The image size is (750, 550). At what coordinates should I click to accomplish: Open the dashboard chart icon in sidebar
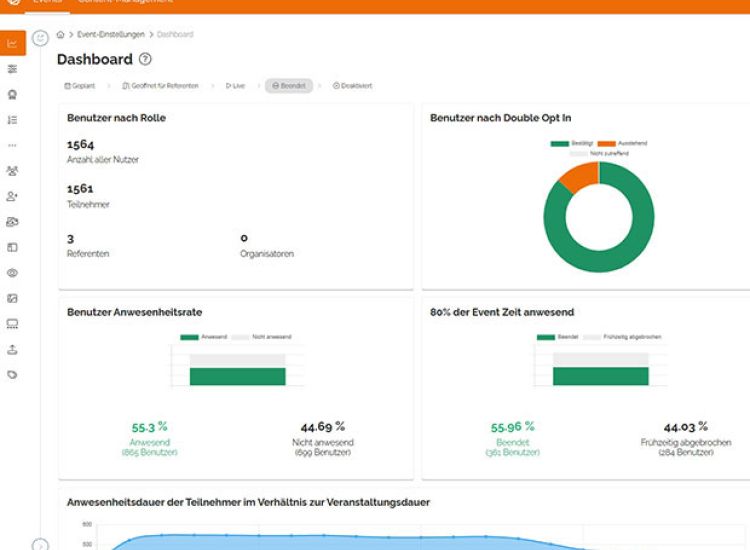tap(12, 44)
